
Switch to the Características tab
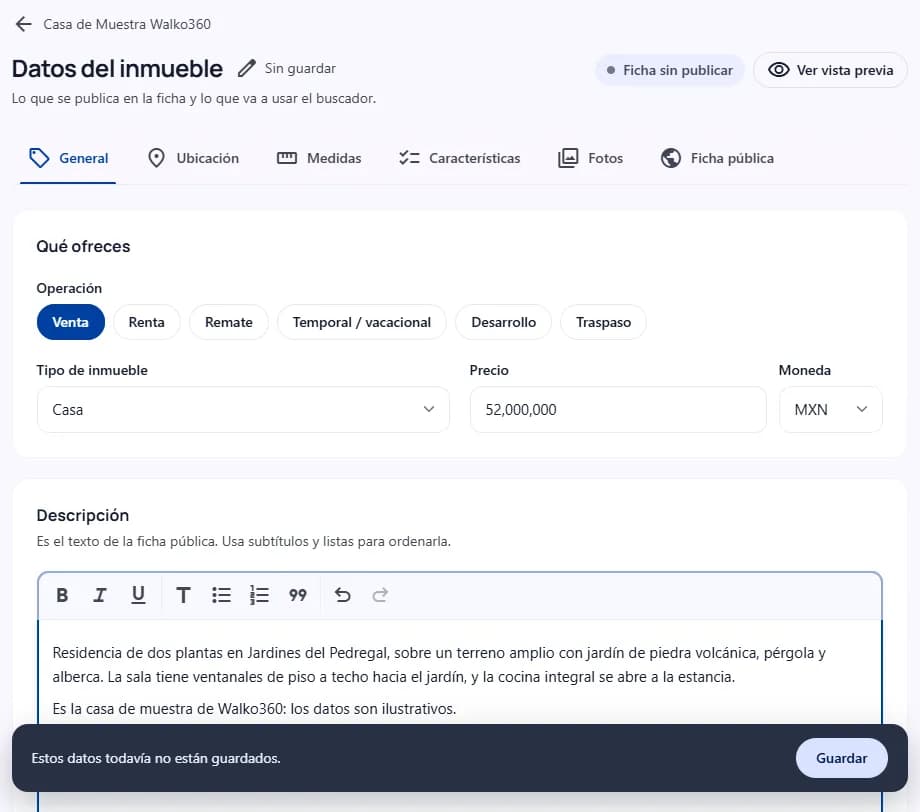click(459, 158)
